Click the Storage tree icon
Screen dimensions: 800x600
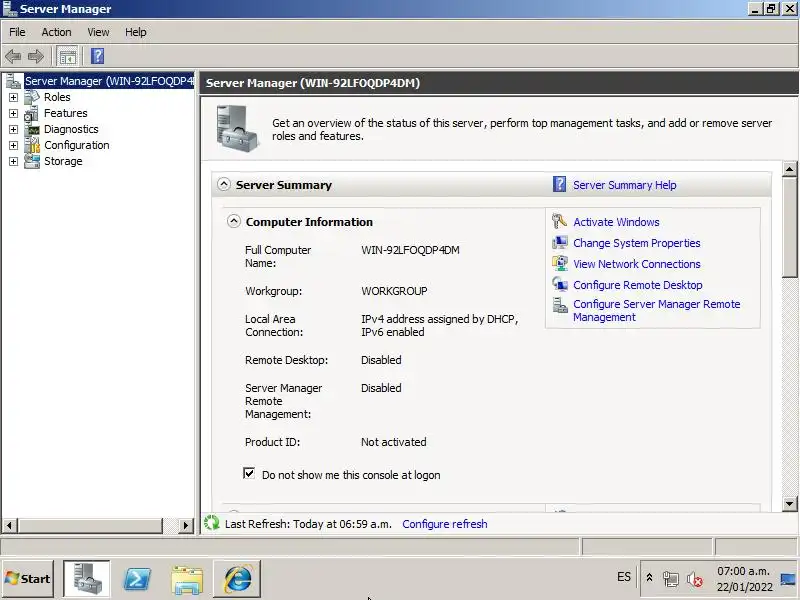[32, 161]
